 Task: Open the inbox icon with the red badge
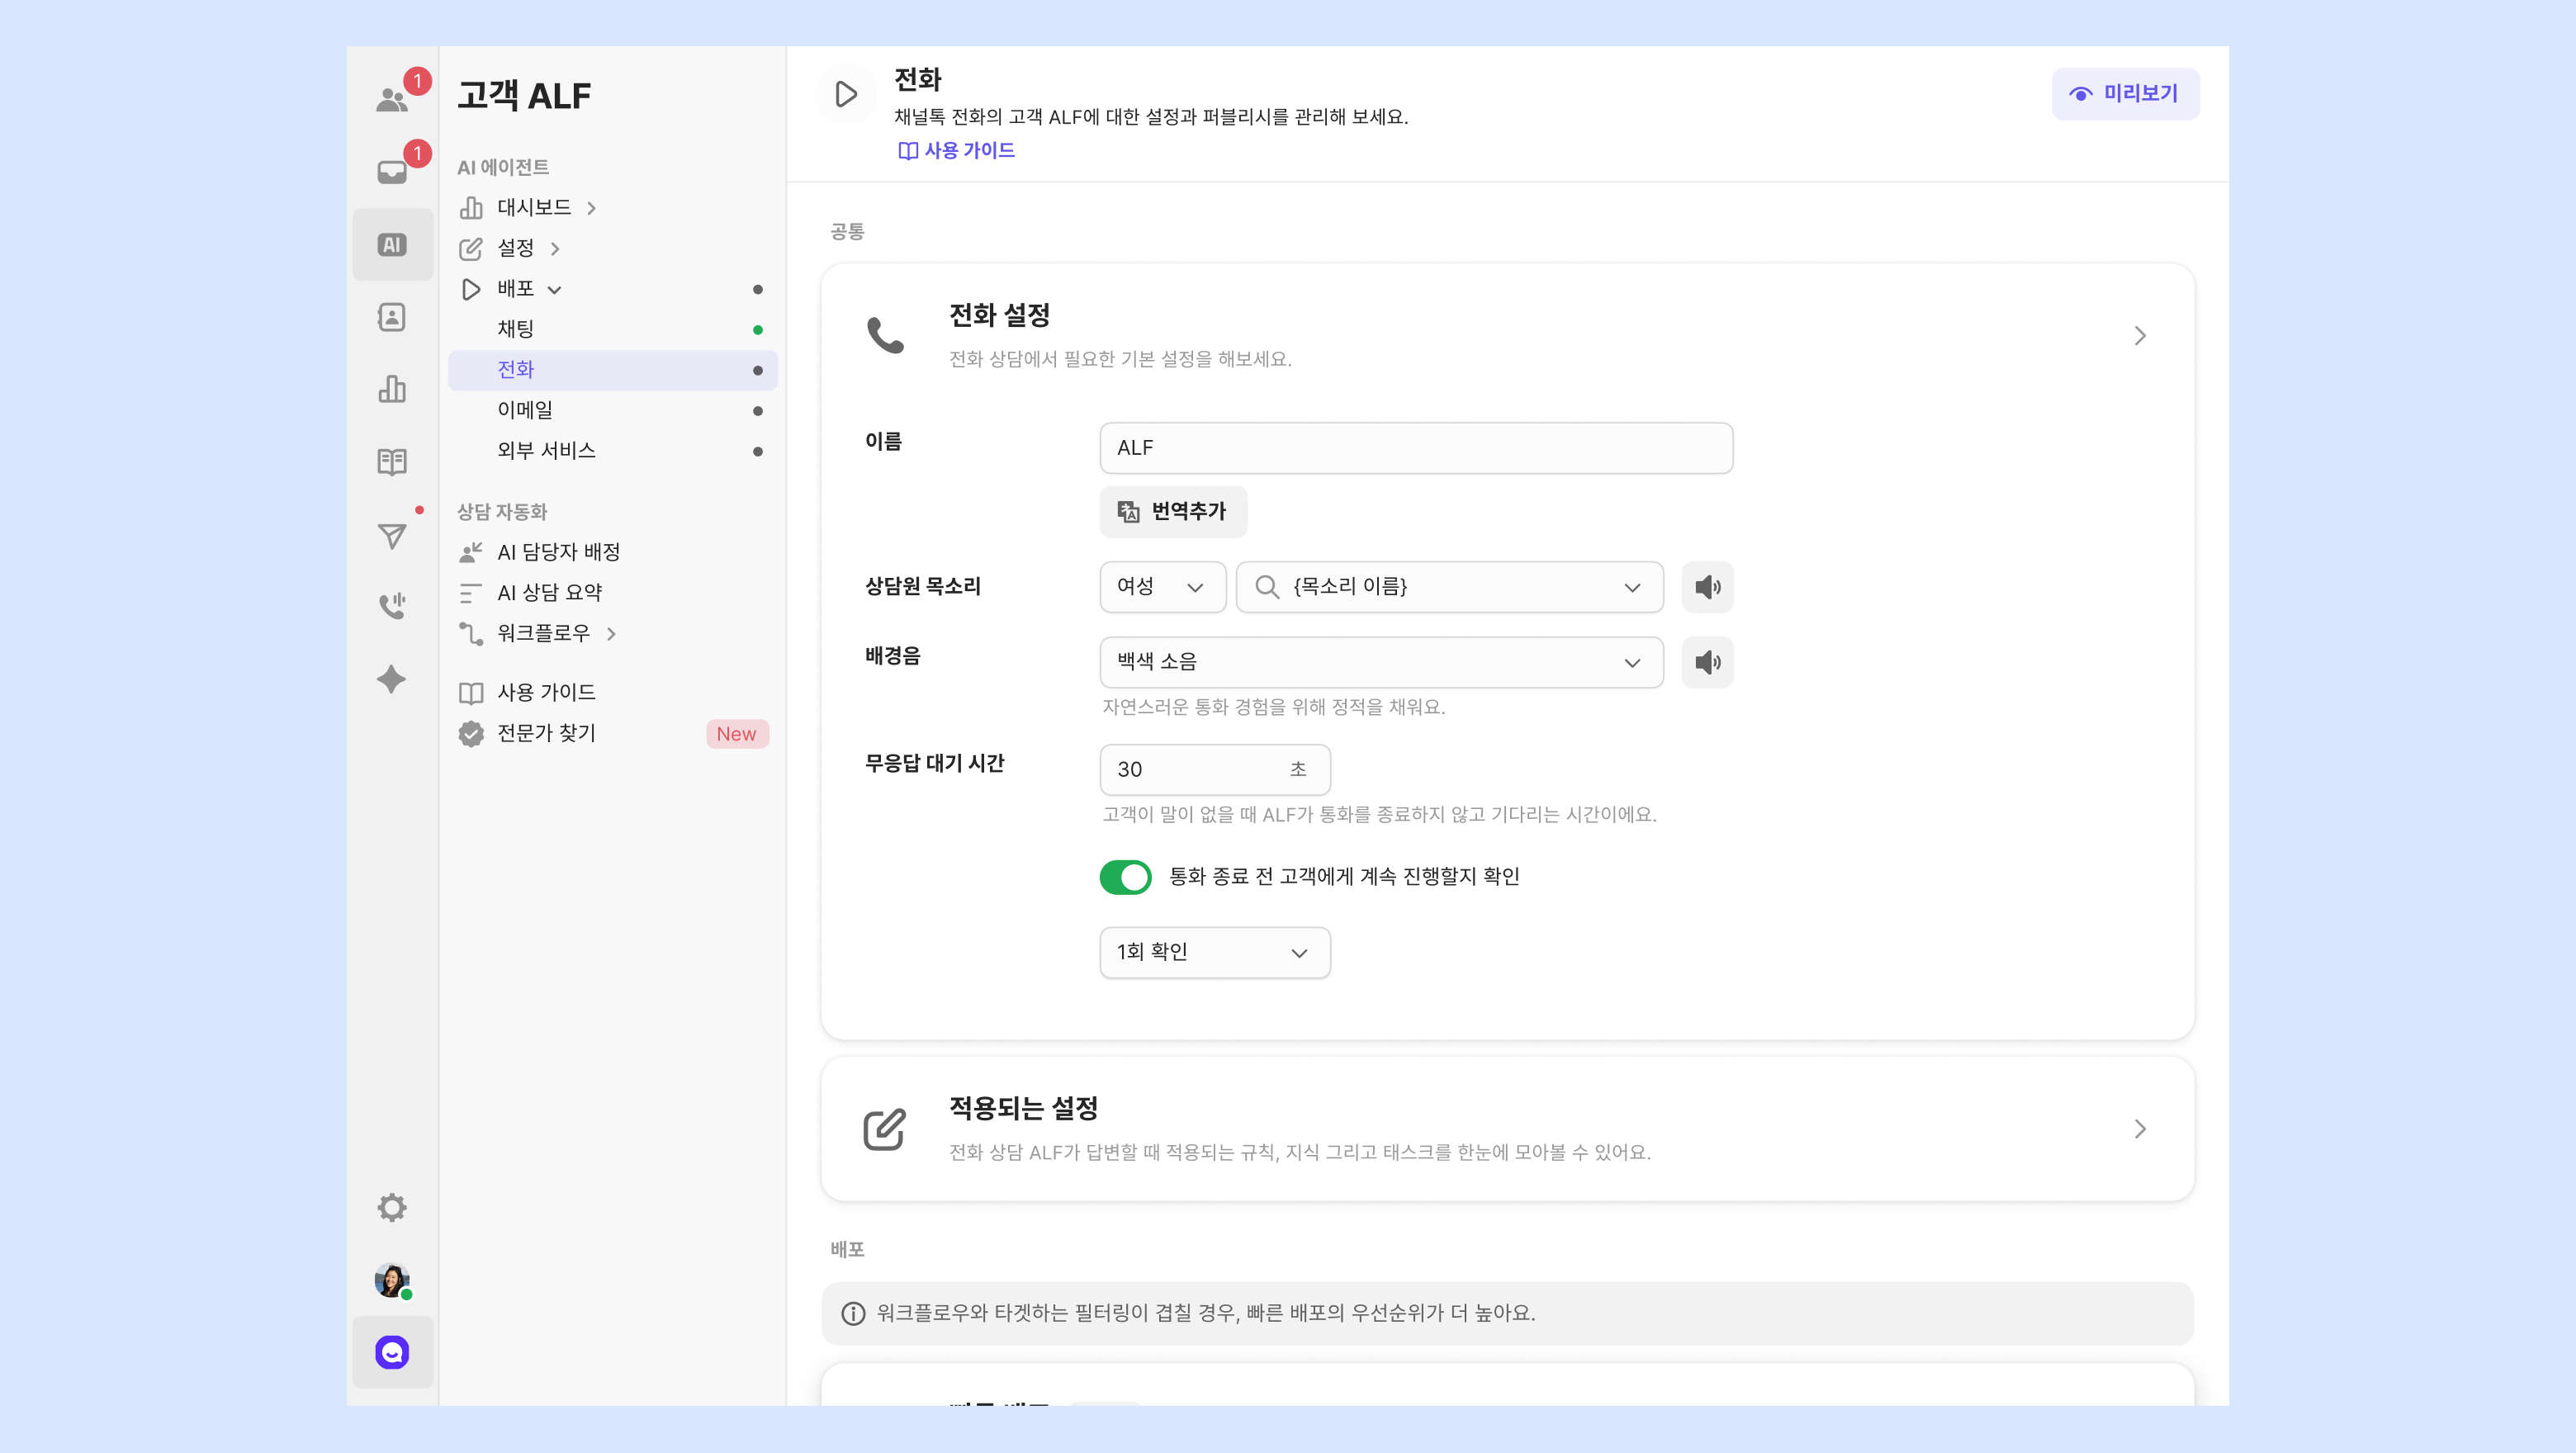click(392, 172)
